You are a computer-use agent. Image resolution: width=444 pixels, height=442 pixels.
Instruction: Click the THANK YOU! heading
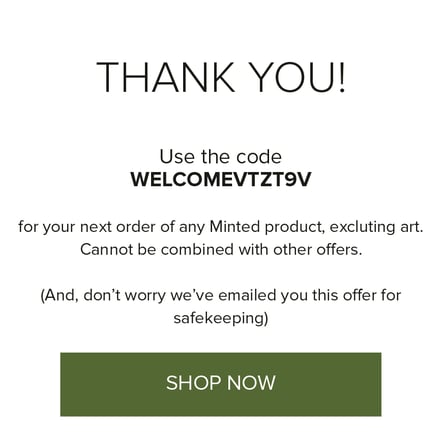click(221, 77)
